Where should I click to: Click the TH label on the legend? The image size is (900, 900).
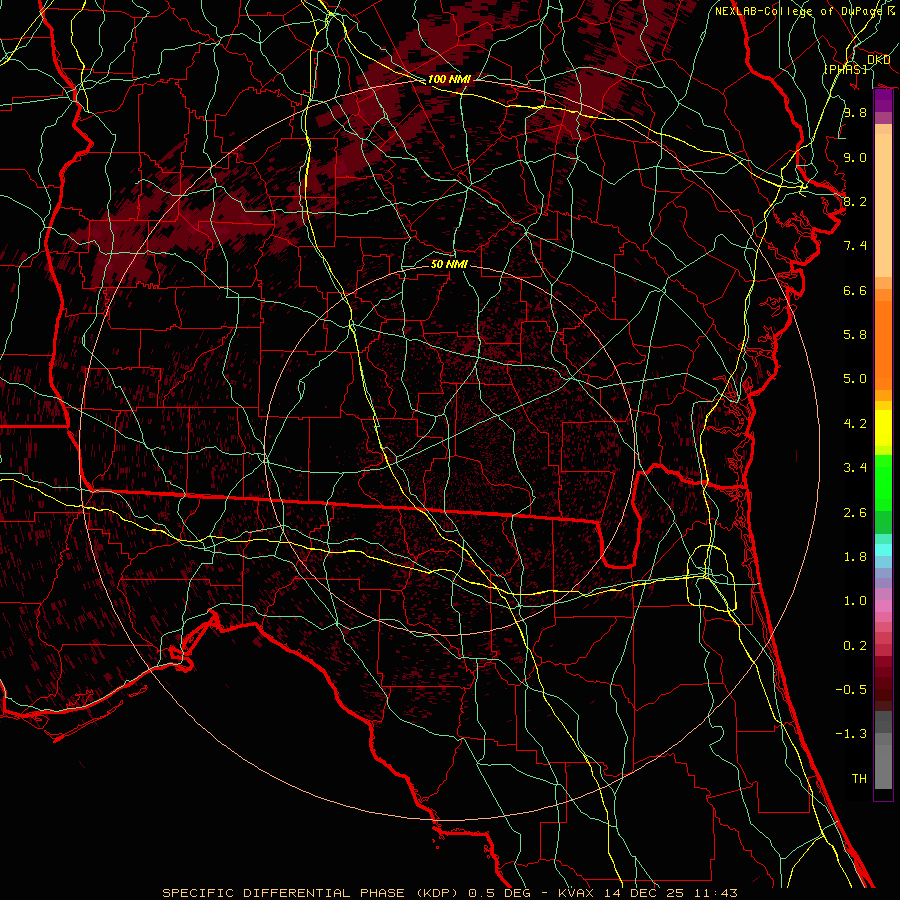[x=858, y=778]
